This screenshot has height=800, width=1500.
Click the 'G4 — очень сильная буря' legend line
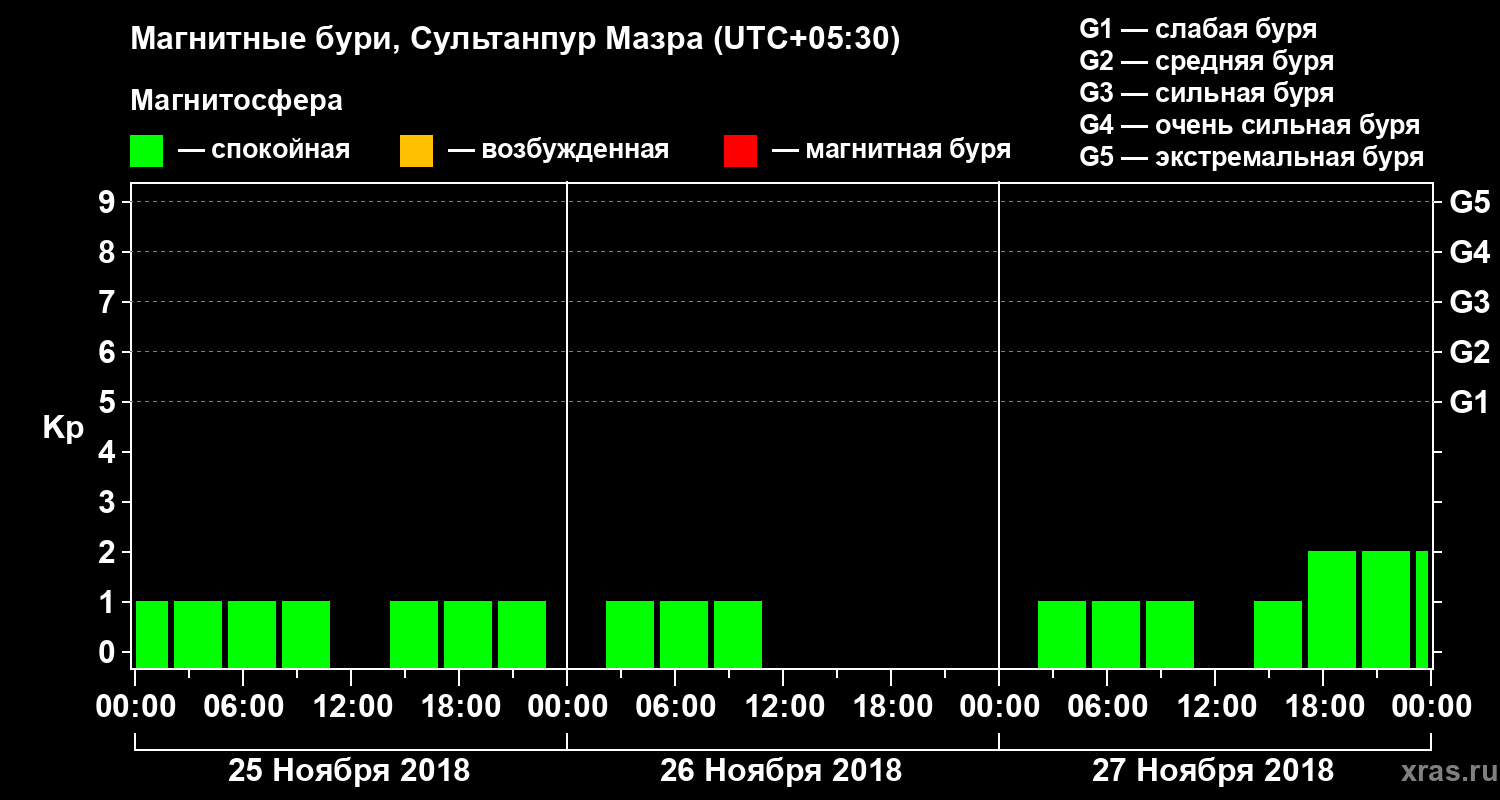click(x=1250, y=125)
